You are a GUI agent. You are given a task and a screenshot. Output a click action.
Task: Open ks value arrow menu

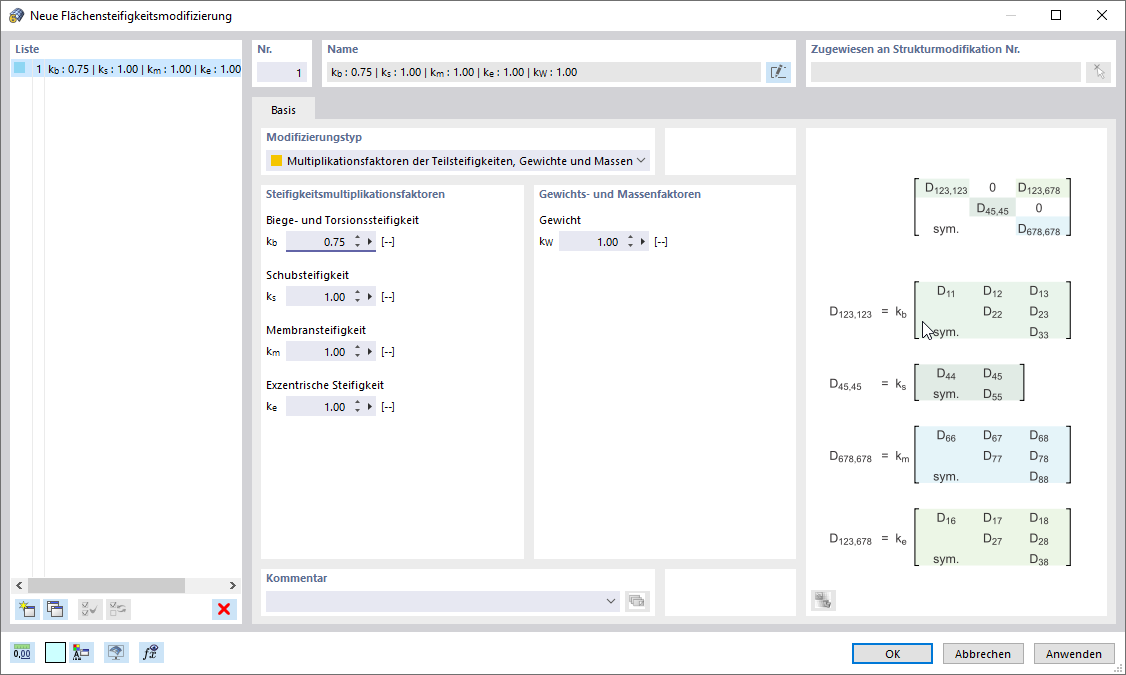tap(370, 297)
